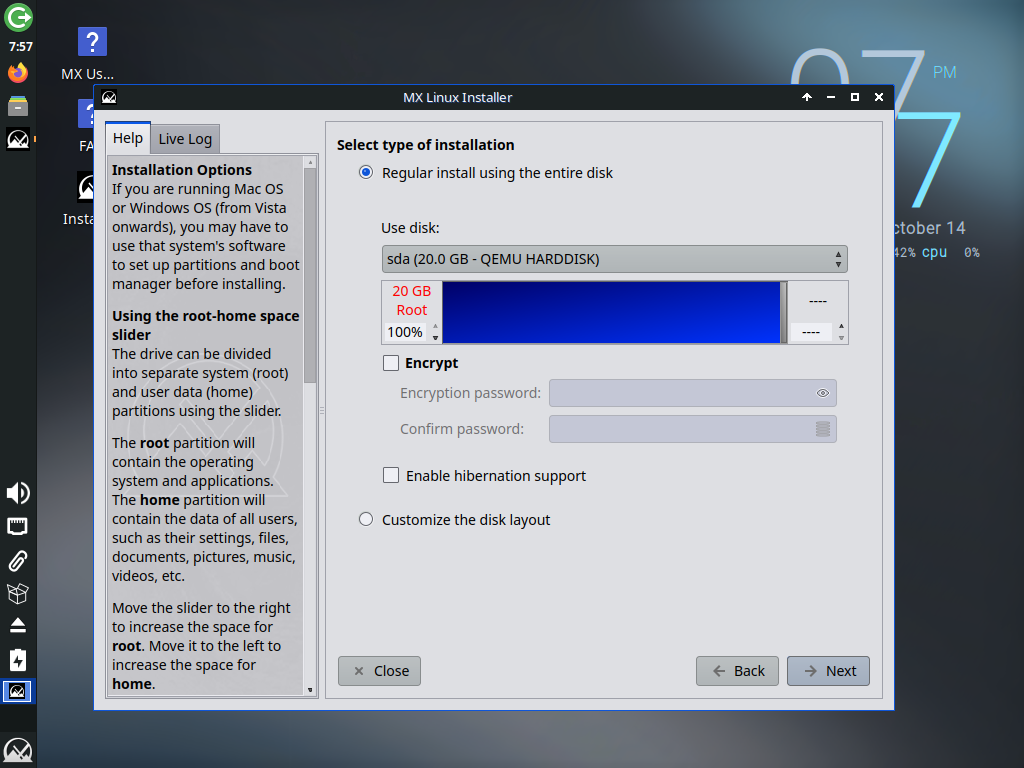Viewport: 1024px width, 768px height.
Task: Open the MX start menu button
Action: [18, 750]
